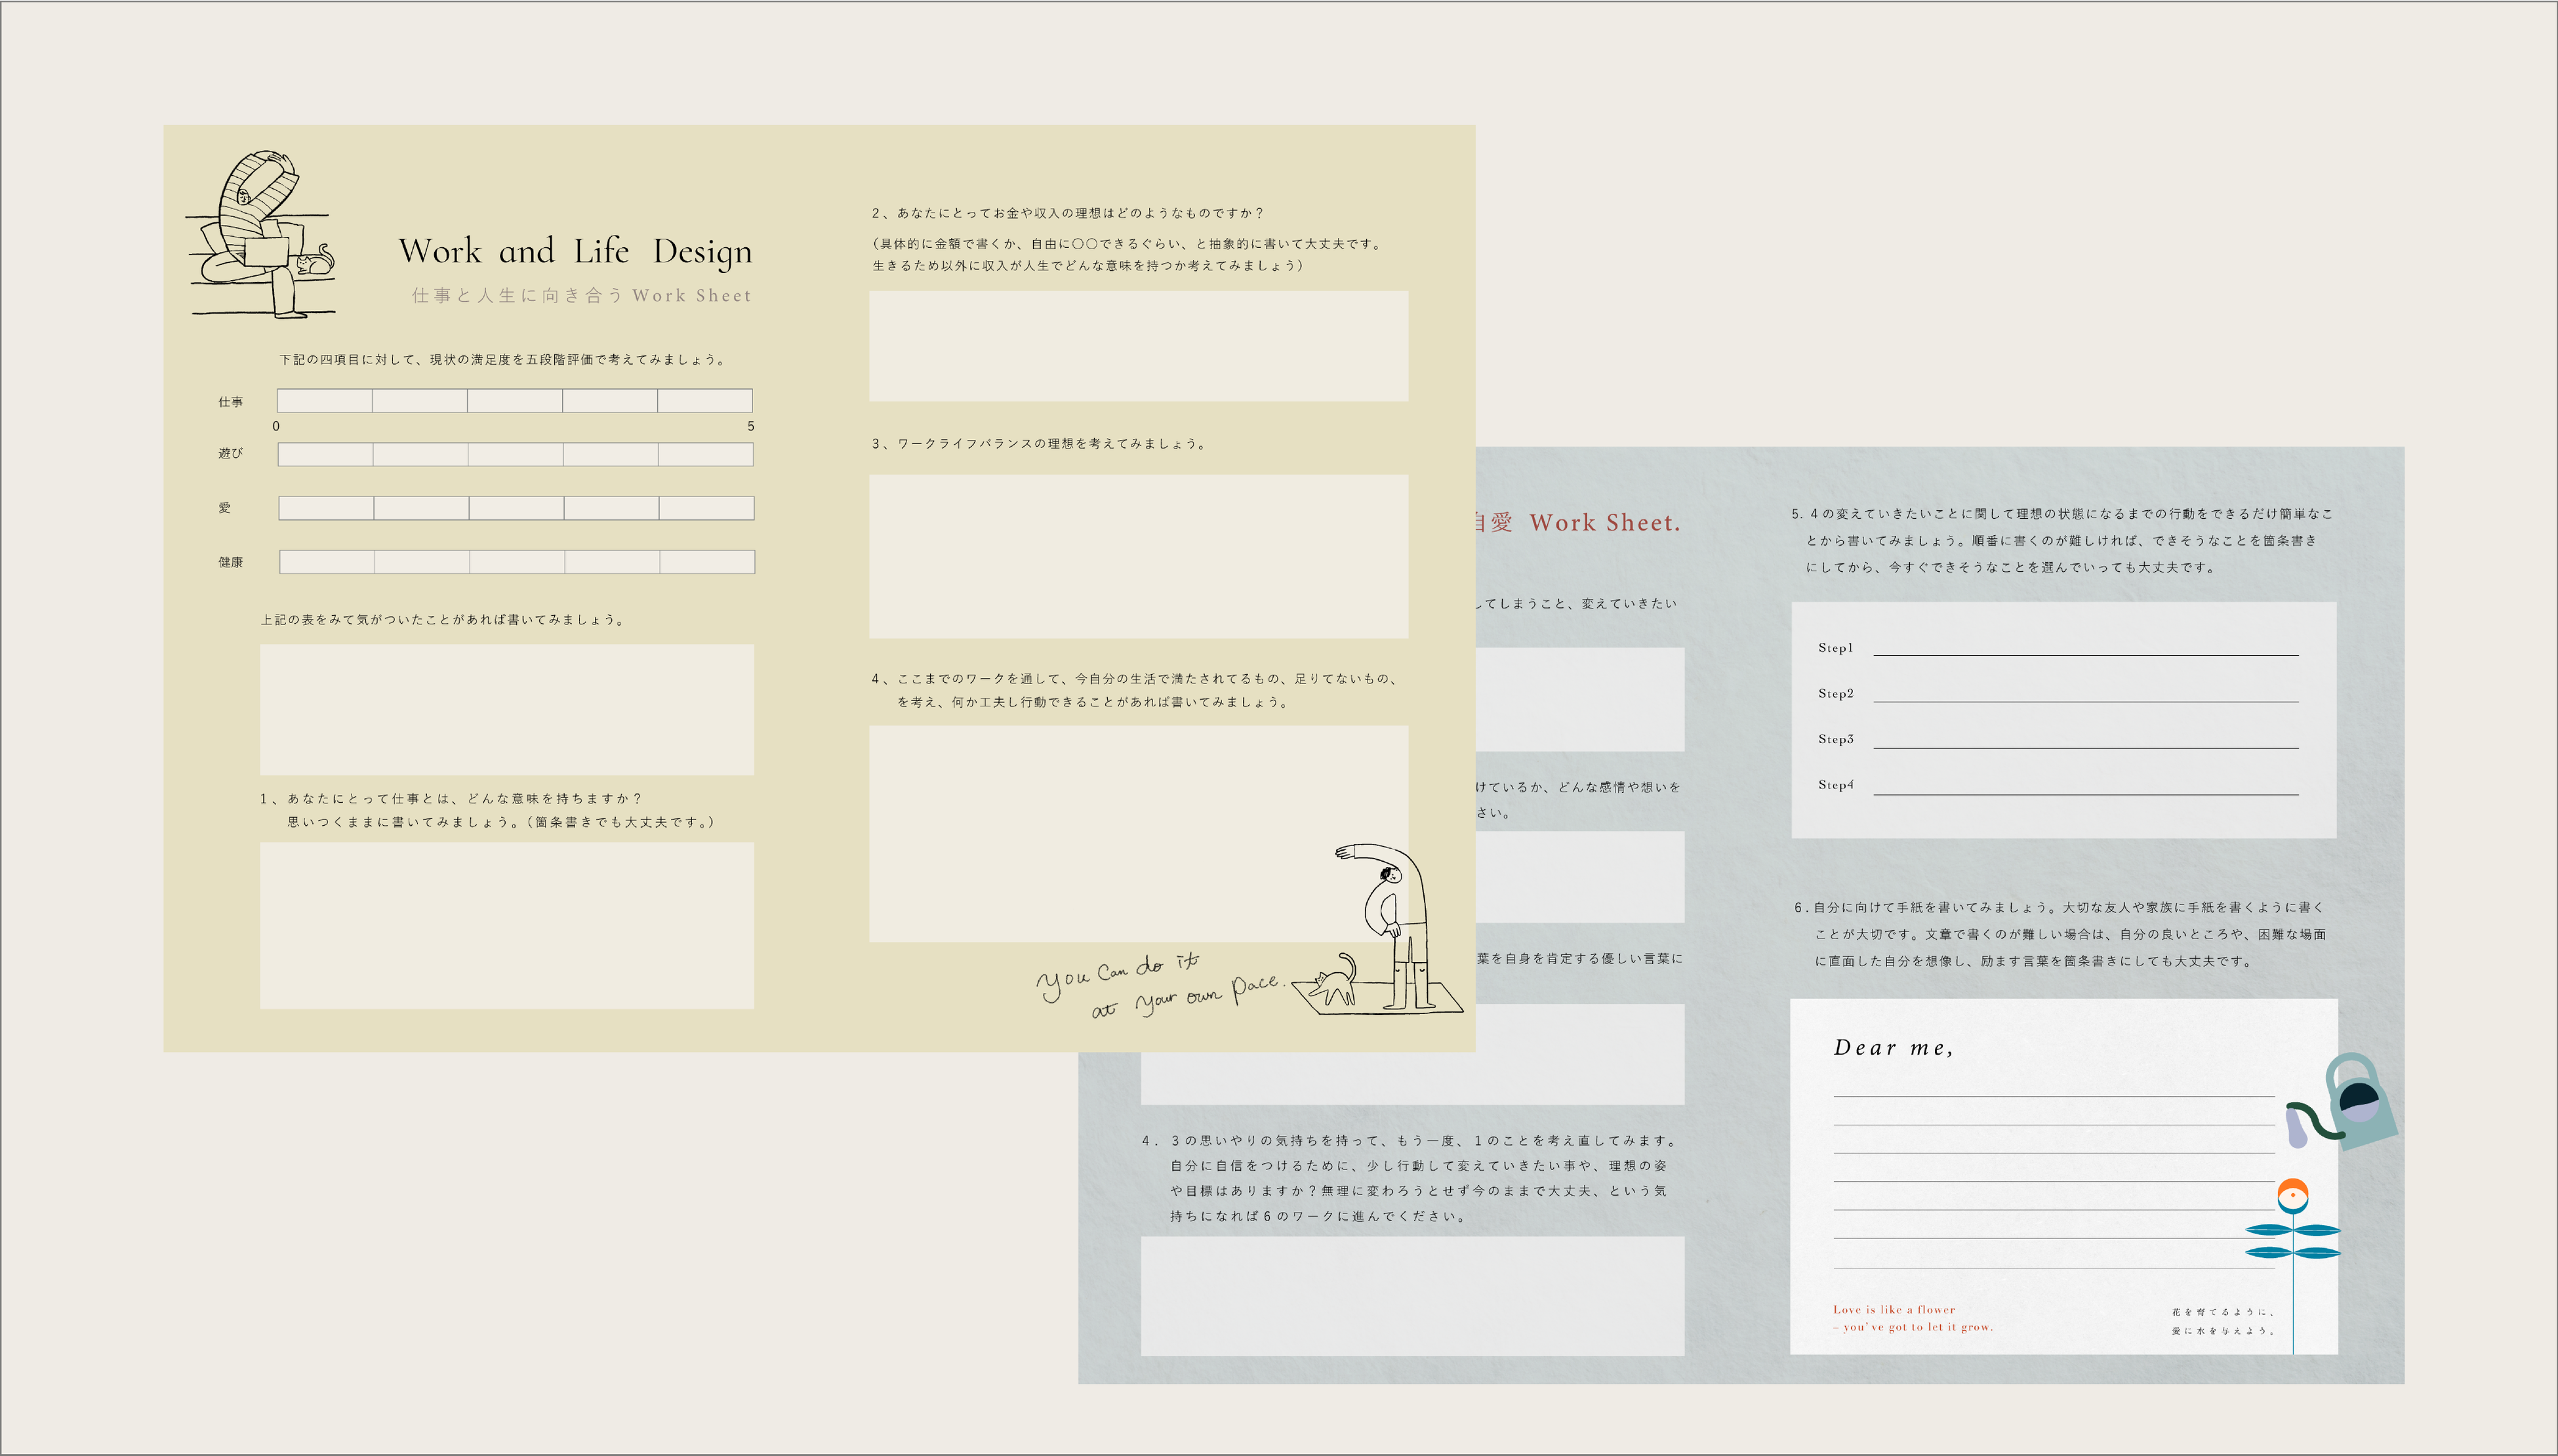Click the red 'Work Sheet.' heading
Screen dimensions: 2558x1456
[1604, 523]
